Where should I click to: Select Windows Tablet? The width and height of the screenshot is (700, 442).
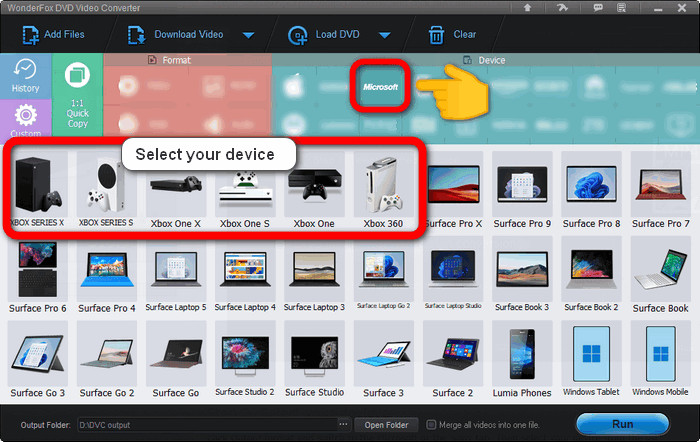[592, 360]
